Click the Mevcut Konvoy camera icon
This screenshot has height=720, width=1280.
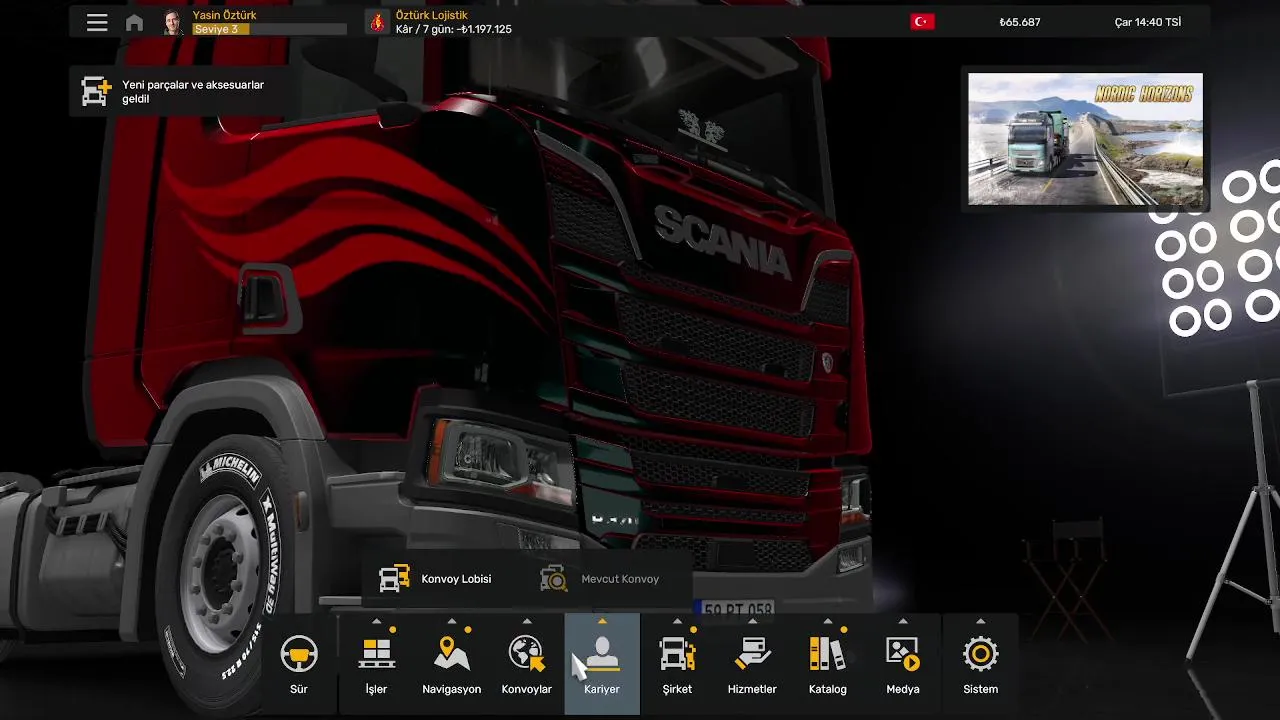point(553,578)
